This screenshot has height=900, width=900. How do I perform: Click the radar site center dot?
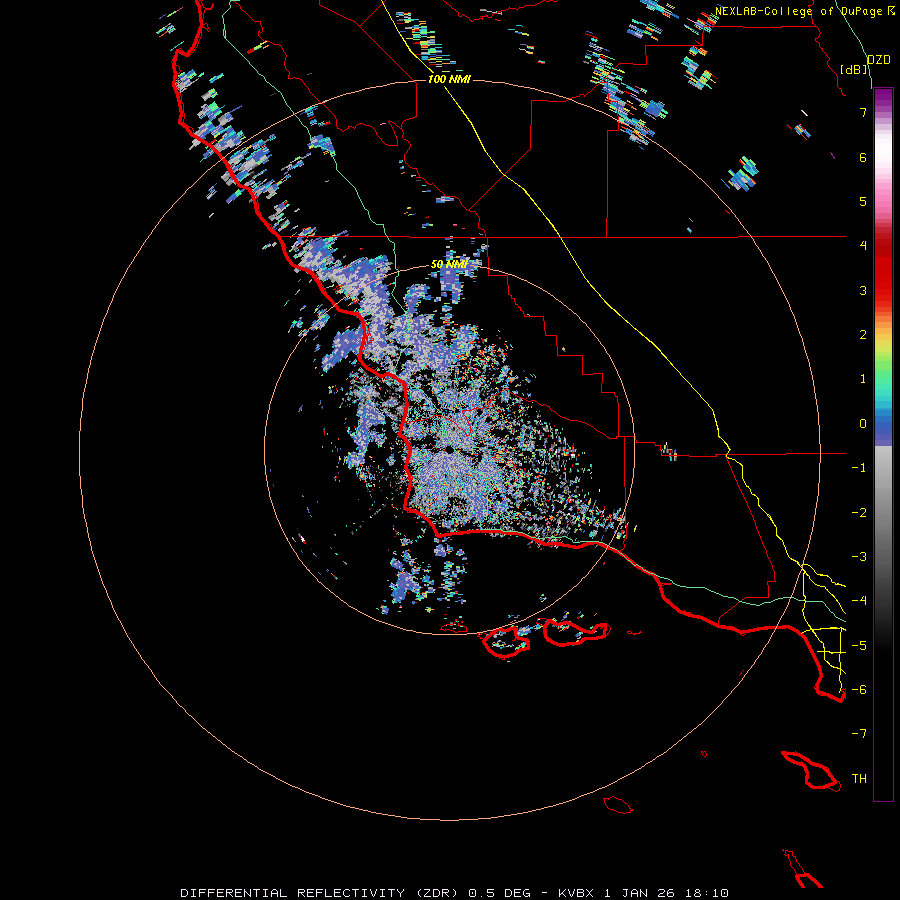click(x=449, y=450)
